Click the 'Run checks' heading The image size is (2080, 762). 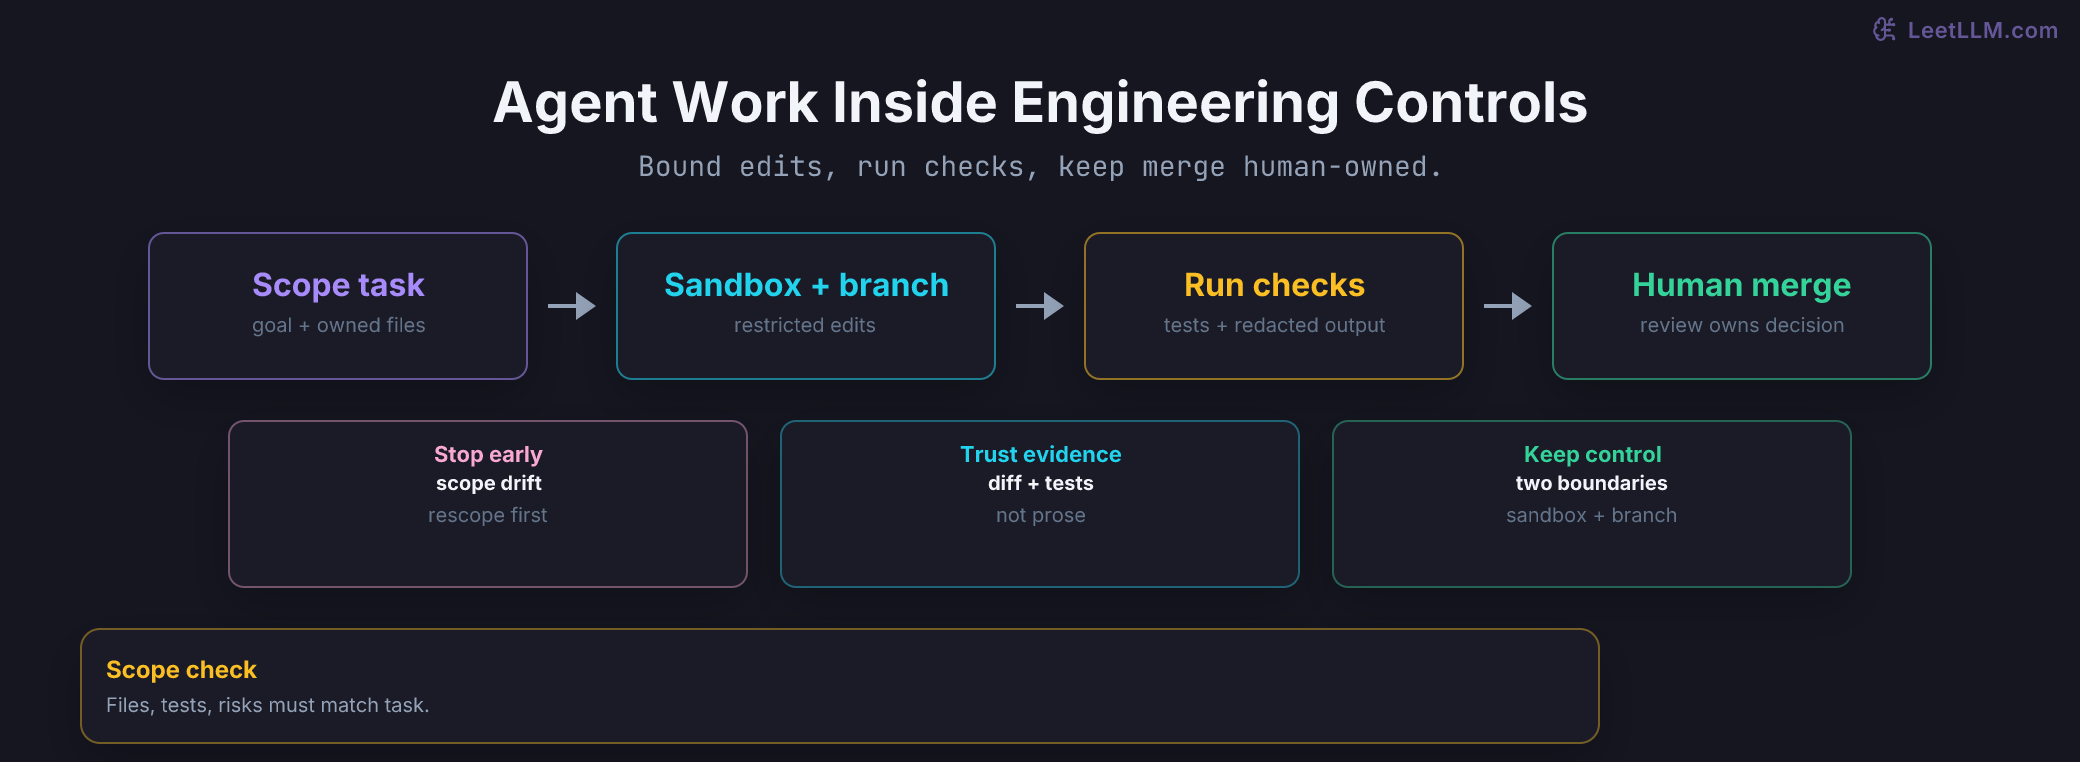[1274, 285]
